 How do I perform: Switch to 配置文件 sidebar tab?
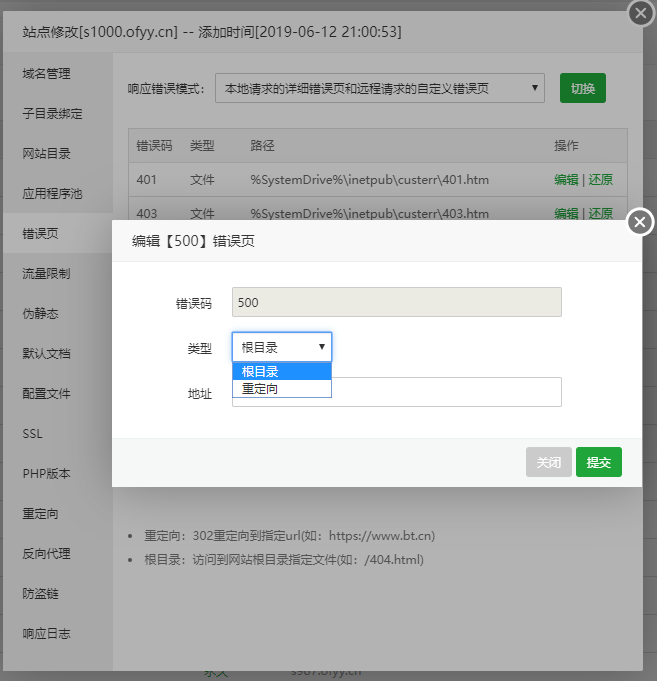pos(58,393)
